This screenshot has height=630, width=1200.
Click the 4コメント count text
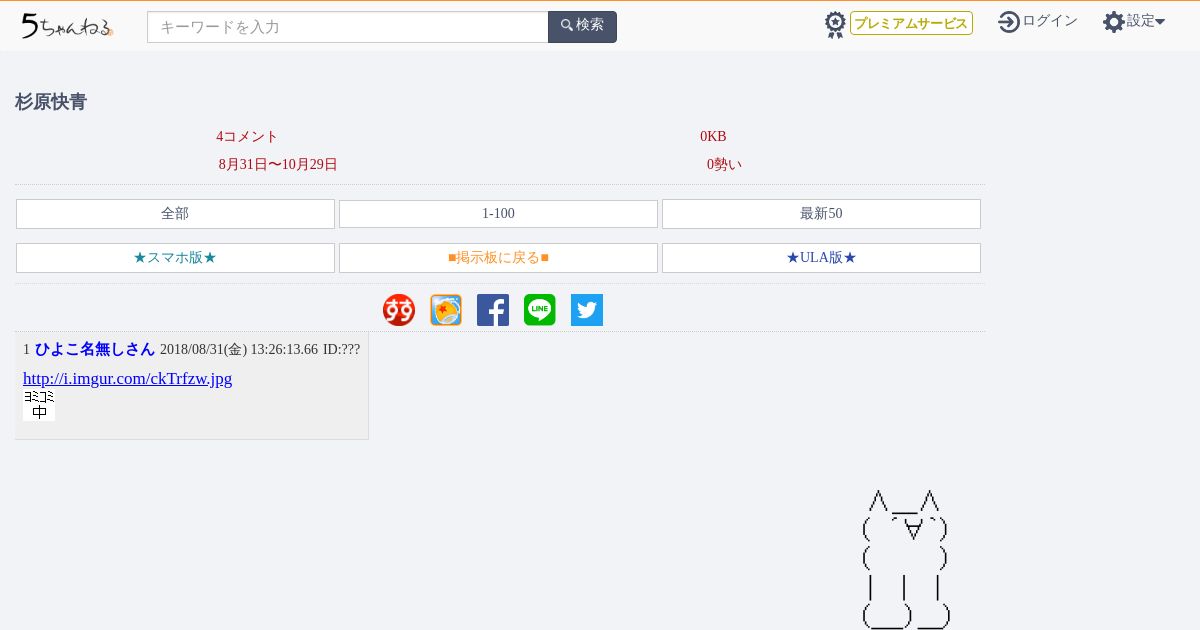click(247, 137)
